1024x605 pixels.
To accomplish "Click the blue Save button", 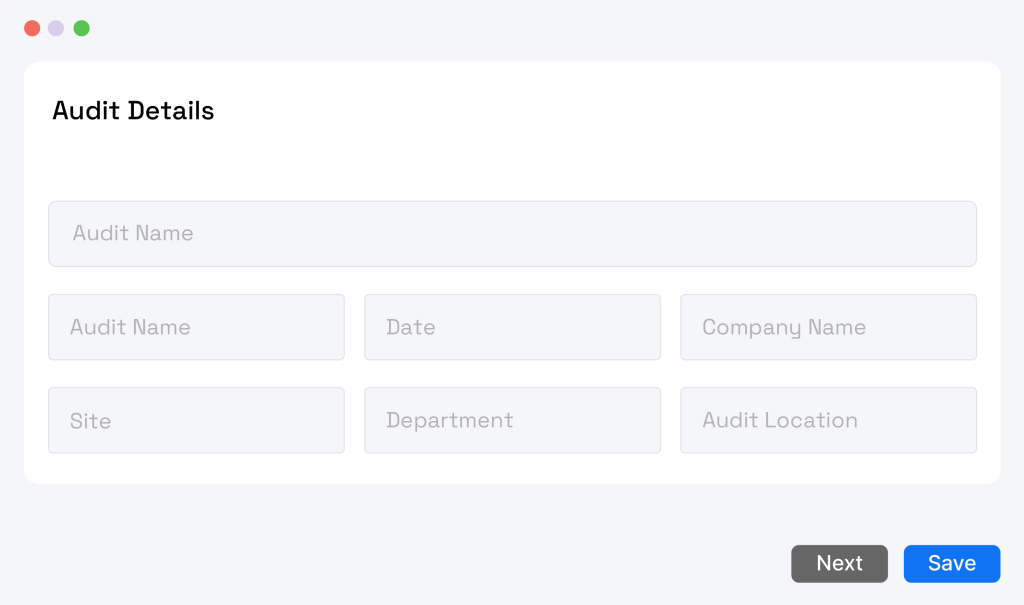I will [951, 564].
